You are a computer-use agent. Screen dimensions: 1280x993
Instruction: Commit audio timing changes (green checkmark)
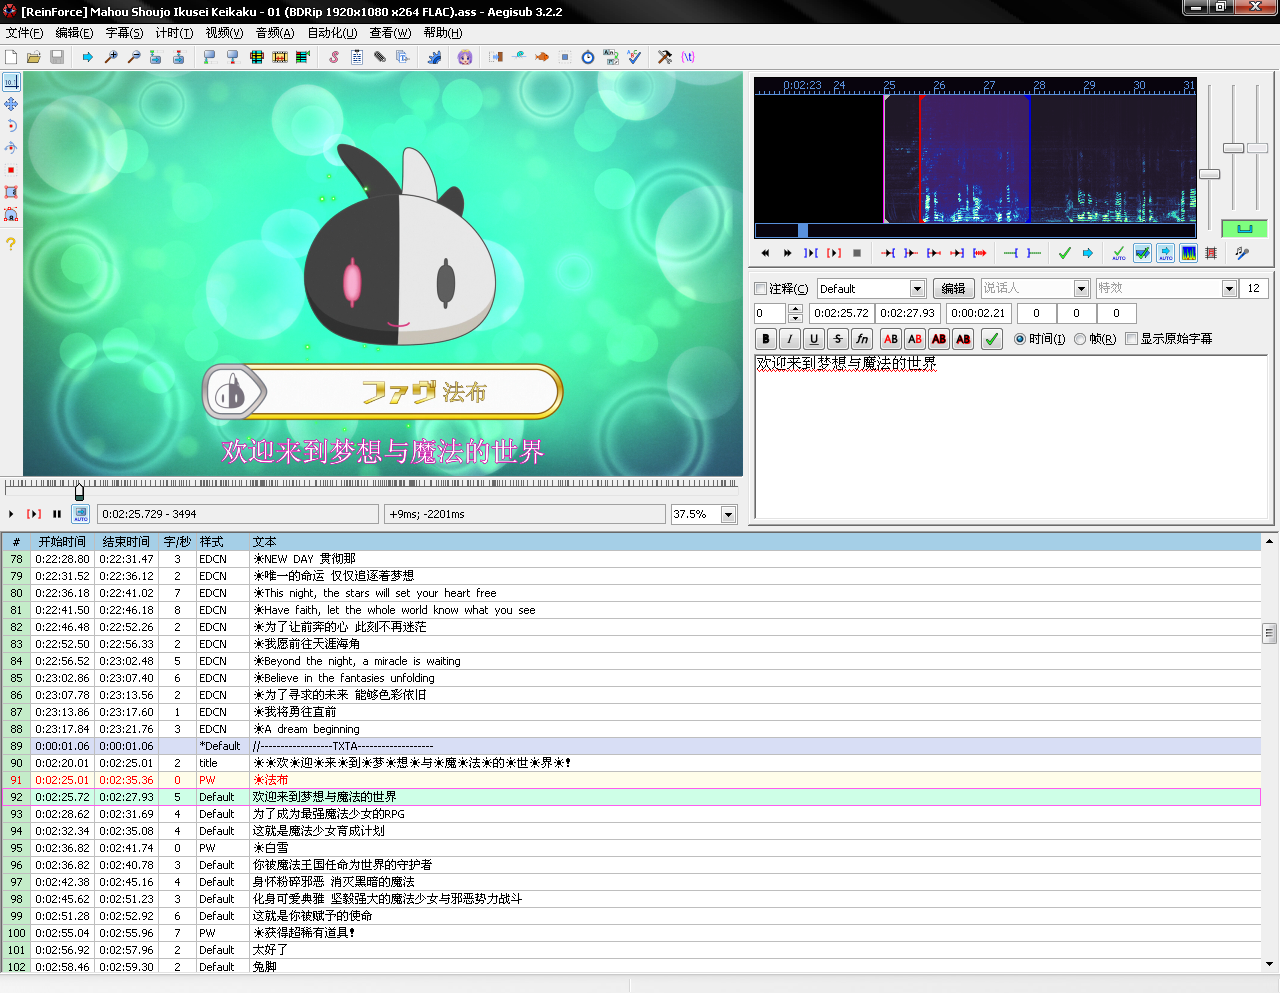(1065, 253)
